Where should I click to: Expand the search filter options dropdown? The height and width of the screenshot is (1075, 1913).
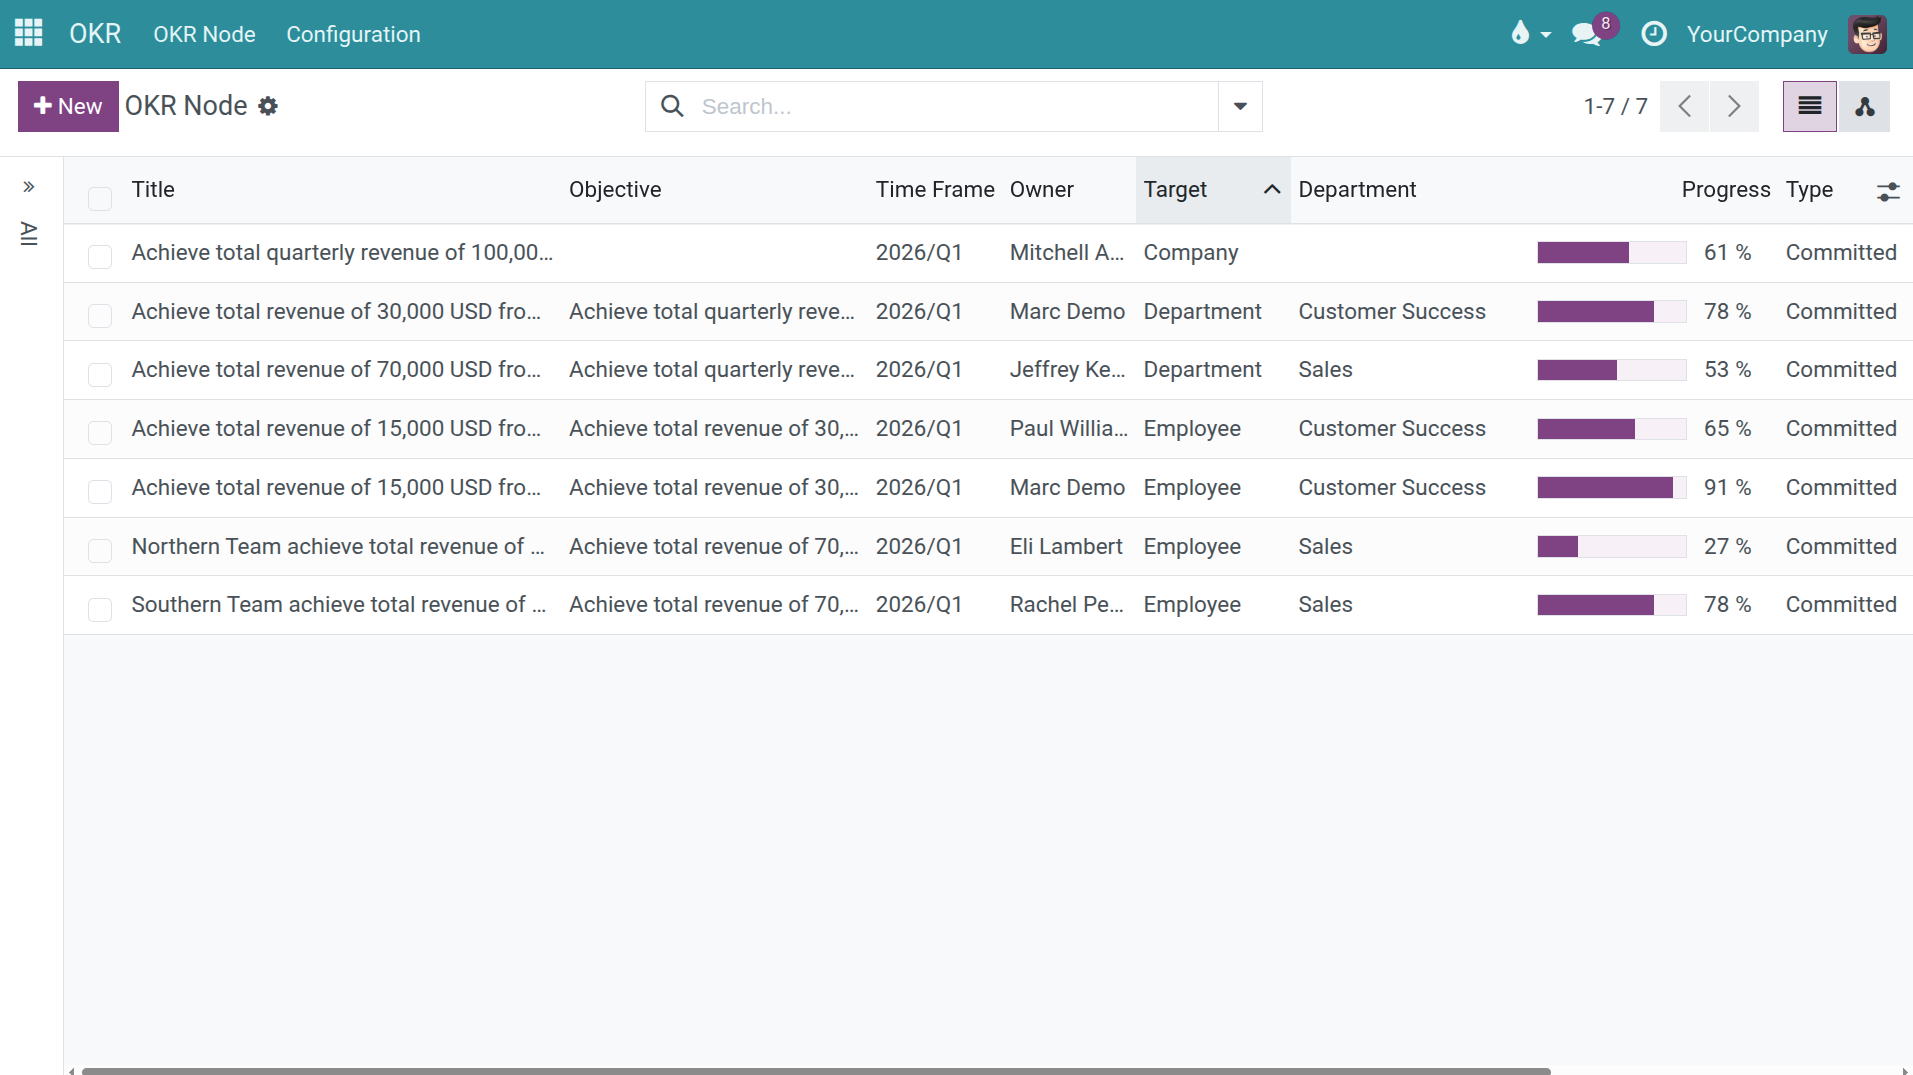pyautogui.click(x=1240, y=106)
